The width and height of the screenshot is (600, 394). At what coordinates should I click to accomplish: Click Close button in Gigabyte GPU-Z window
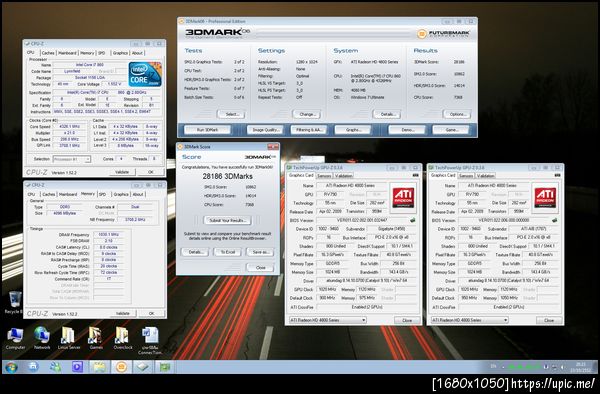(407, 320)
